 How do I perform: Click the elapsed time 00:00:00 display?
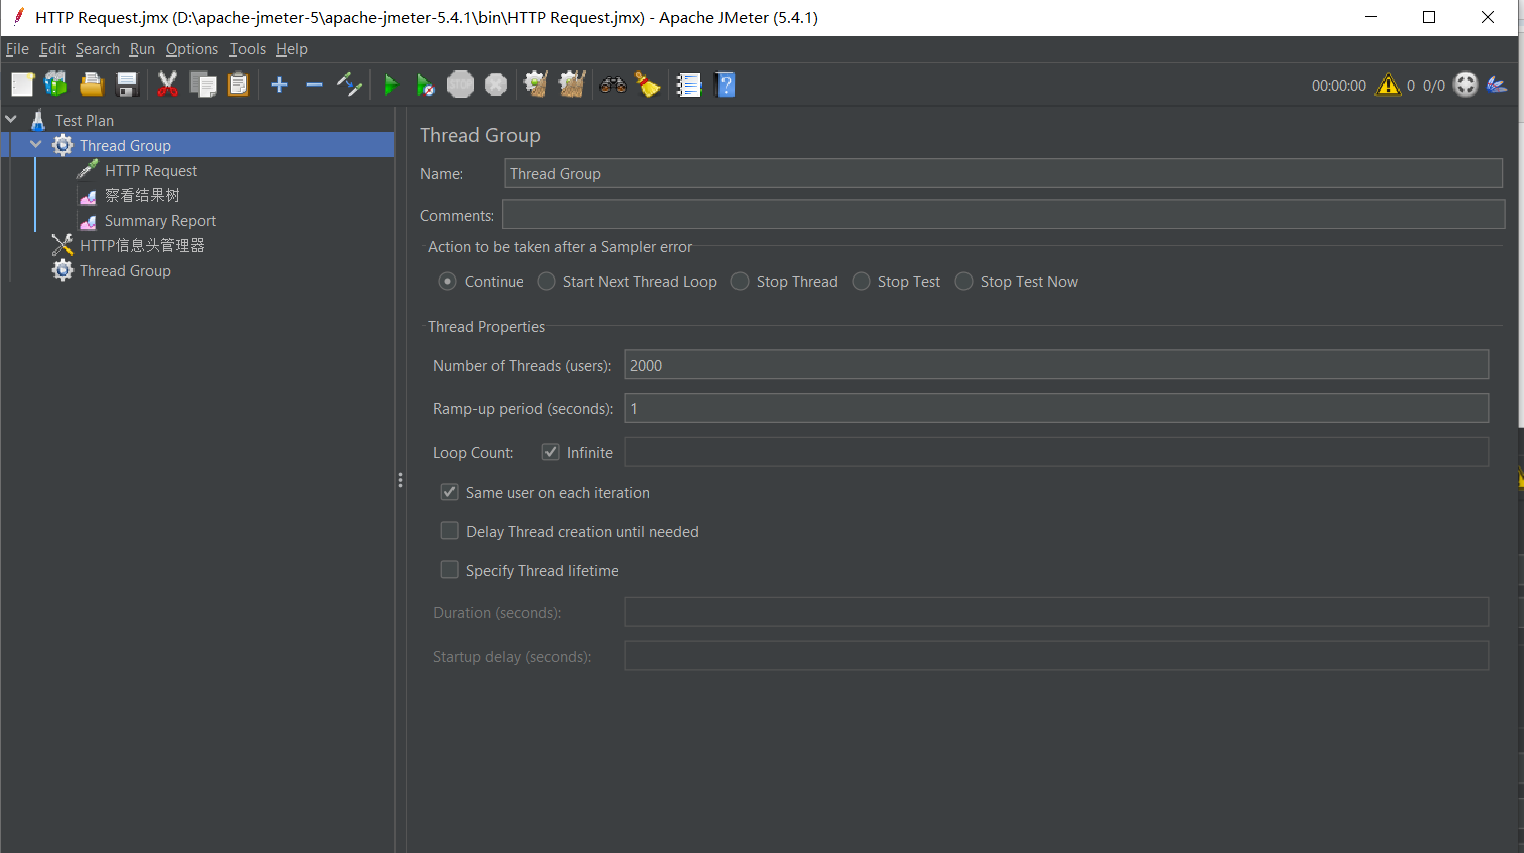(x=1339, y=86)
